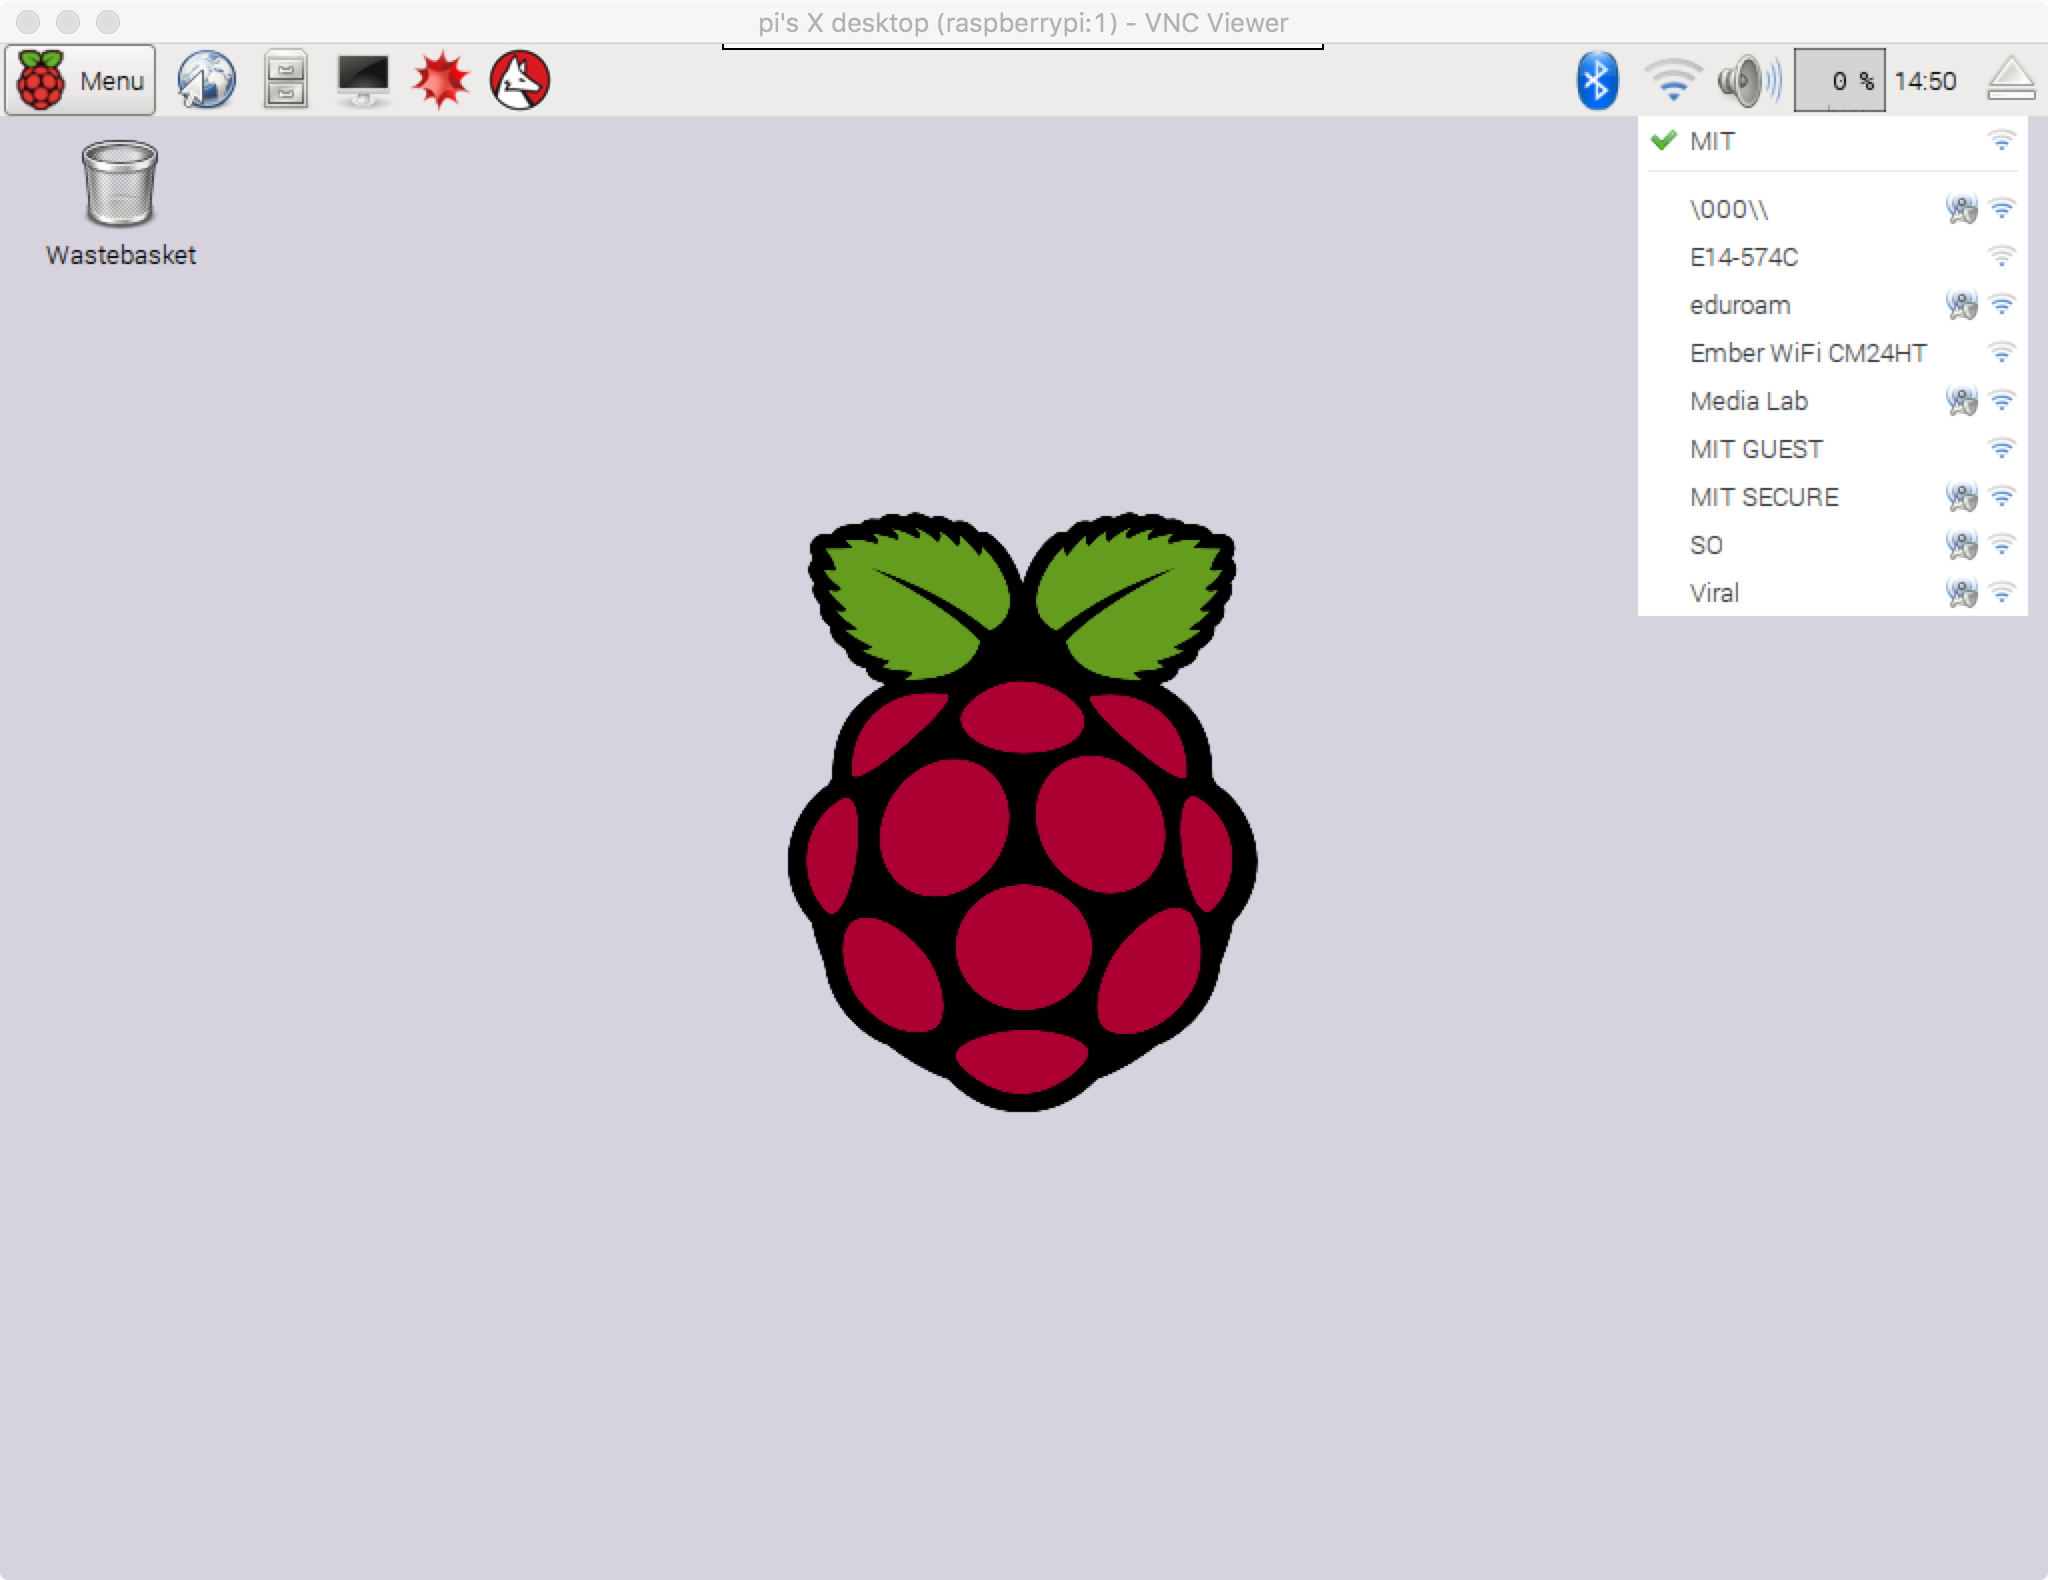
Task: Click the green checkmark beside MIT
Action: click(x=1663, y=140)
